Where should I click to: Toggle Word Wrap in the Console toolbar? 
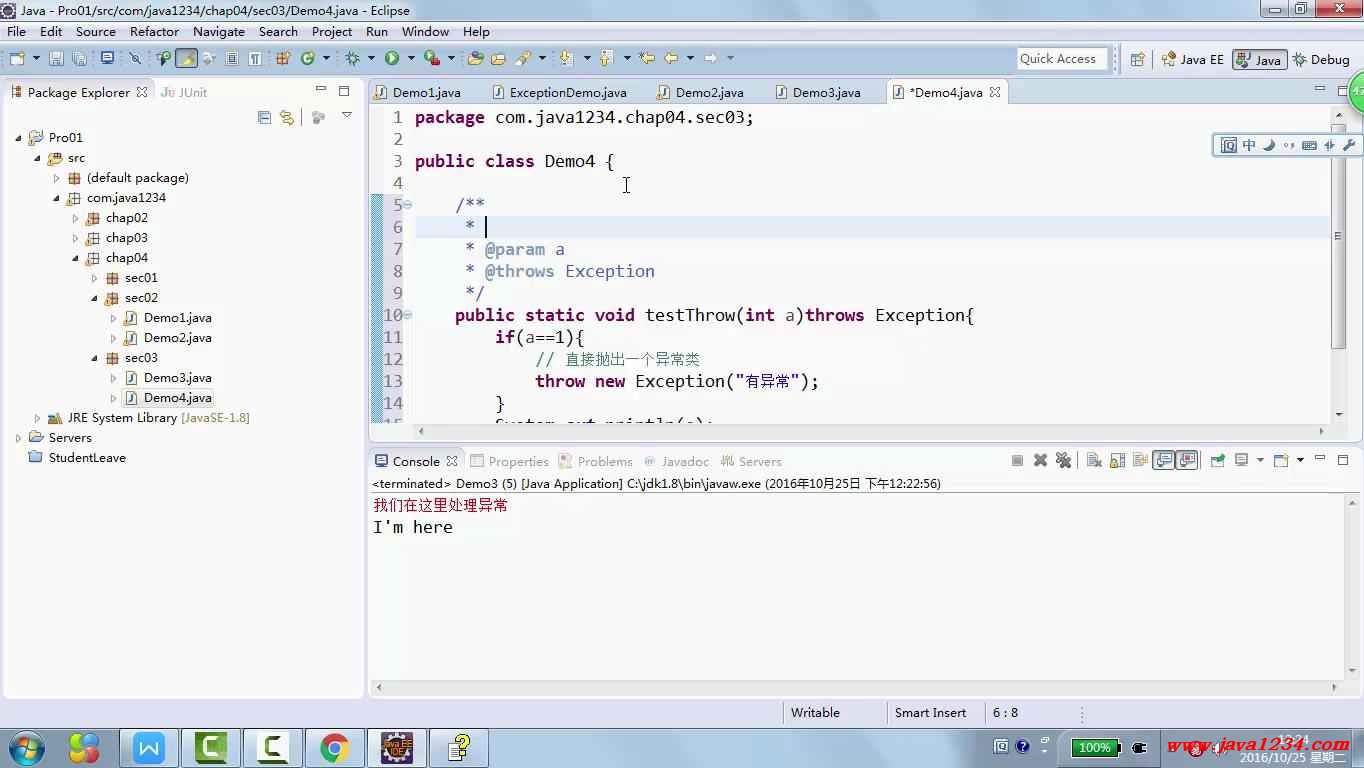pyautogui.click(x=1140, y=461)
